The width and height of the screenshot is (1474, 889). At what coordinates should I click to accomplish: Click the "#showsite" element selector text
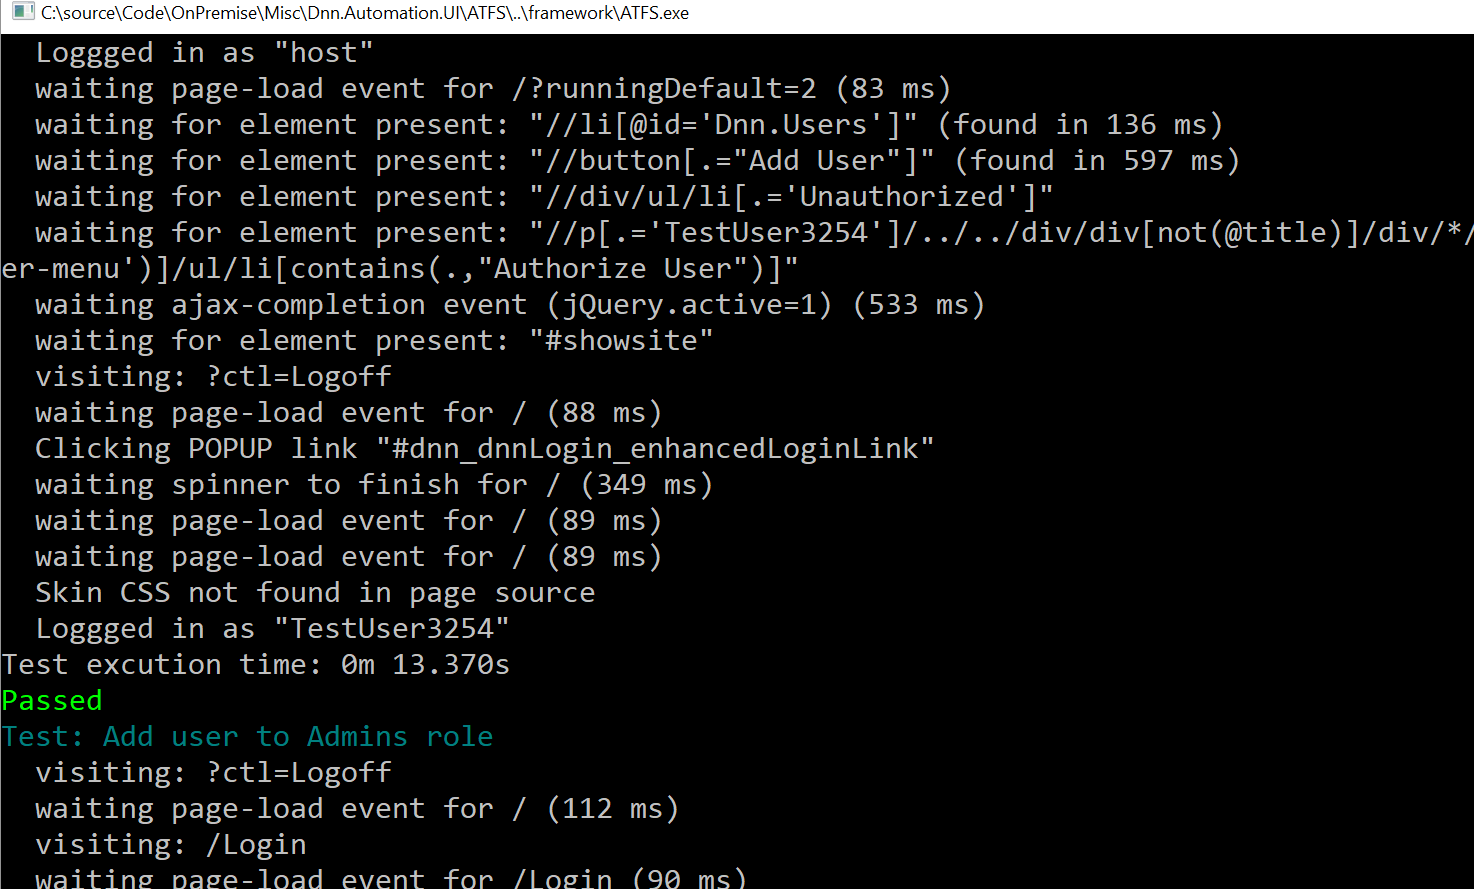tap(628, 340)
